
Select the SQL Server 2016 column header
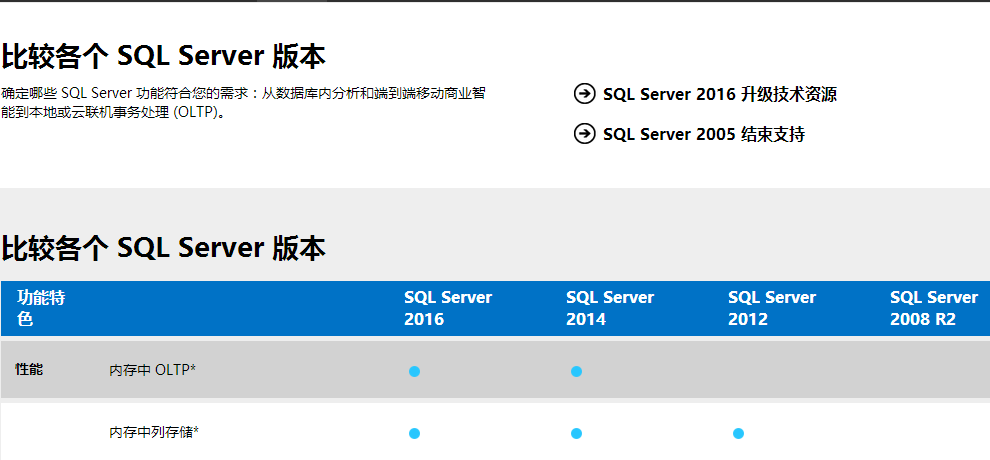tap(448, 308)
